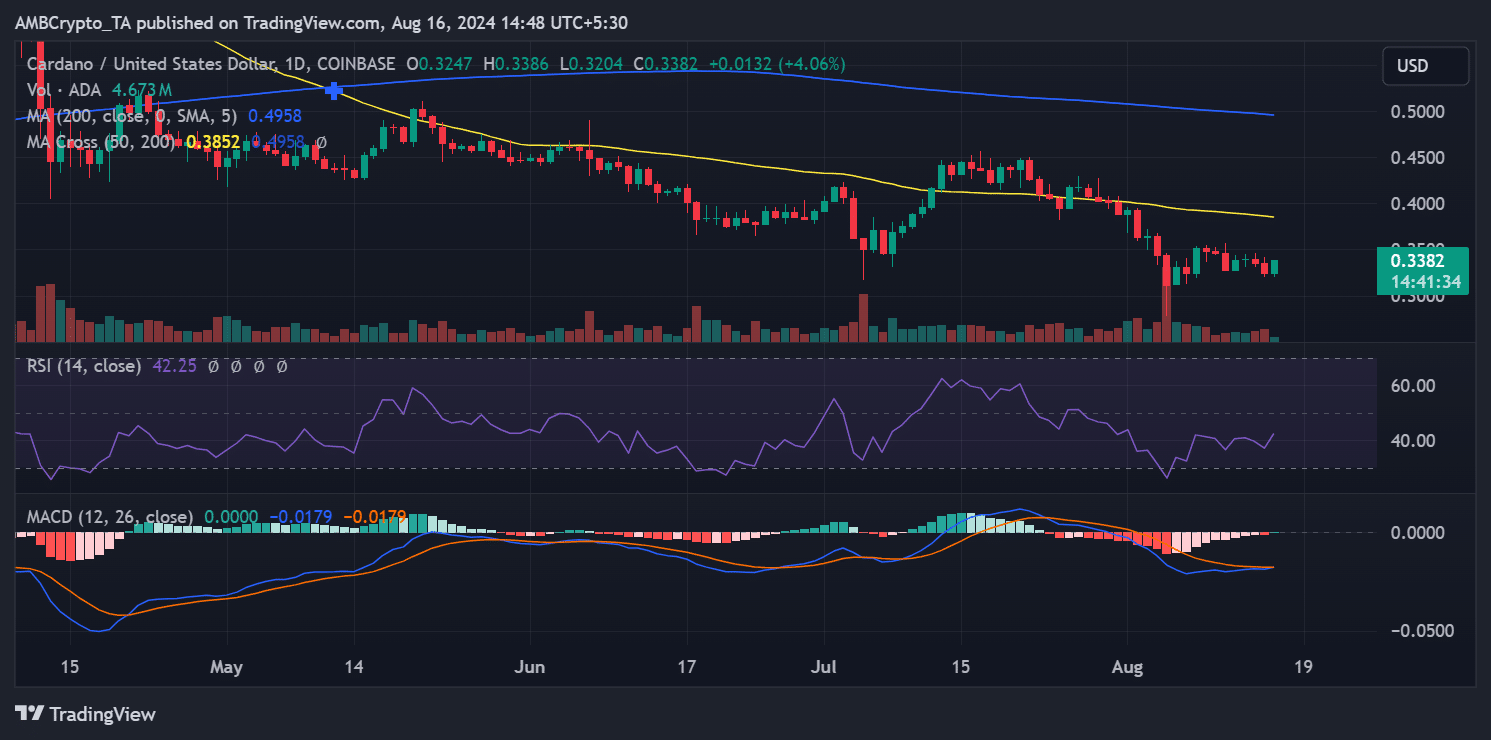Click the candle countdown 14:41:34
The height and width of the screenshot is (740, 1491).
click(x=1426, y=281)
